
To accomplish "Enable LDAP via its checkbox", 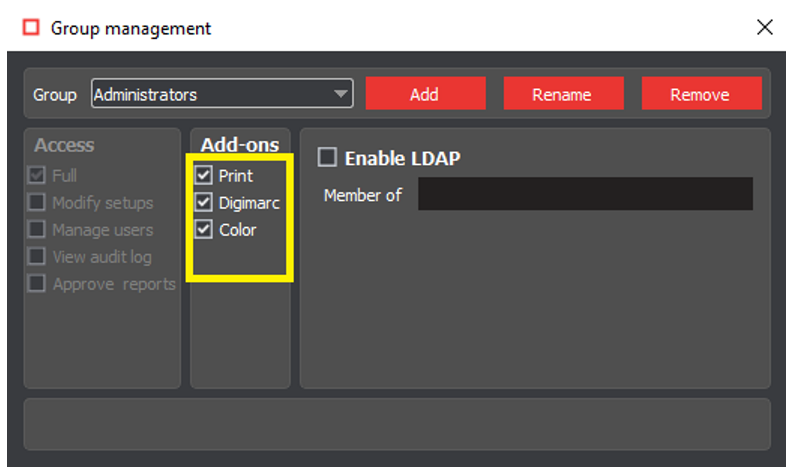I will [x=327, y=157].
